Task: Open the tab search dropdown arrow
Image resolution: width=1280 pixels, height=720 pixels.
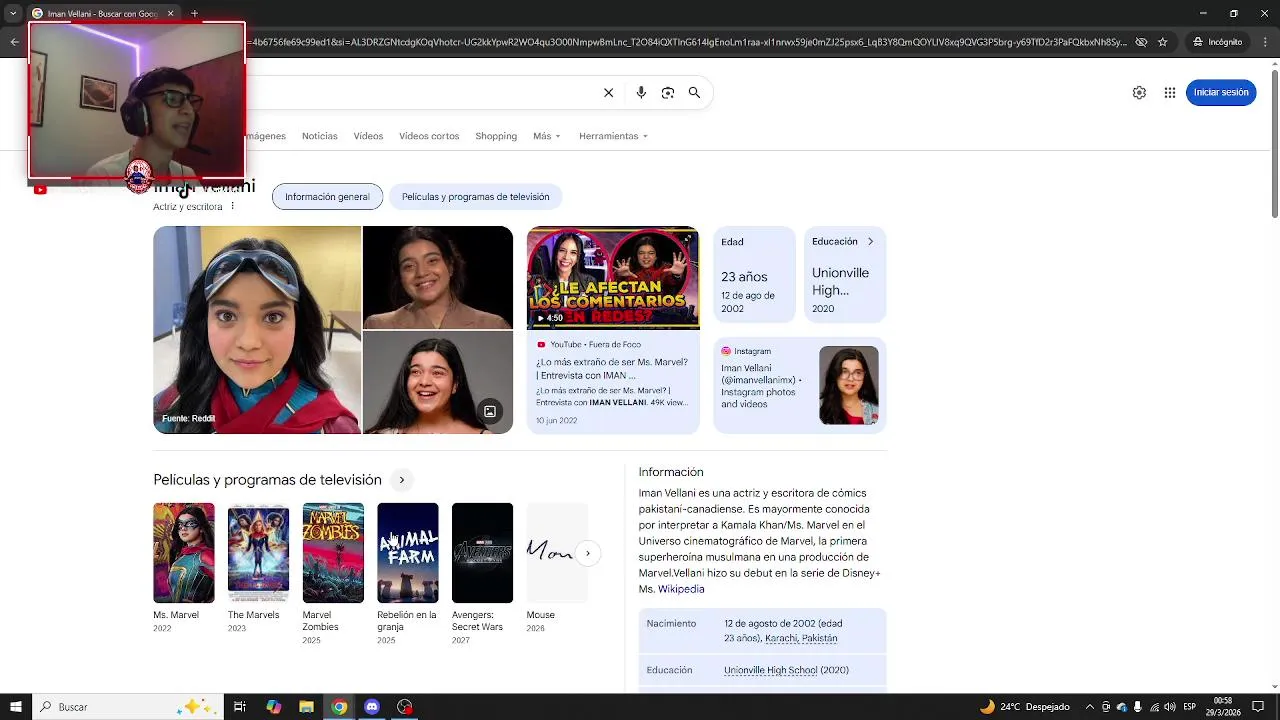Action: pyautogui.click(x=13, y=14)
